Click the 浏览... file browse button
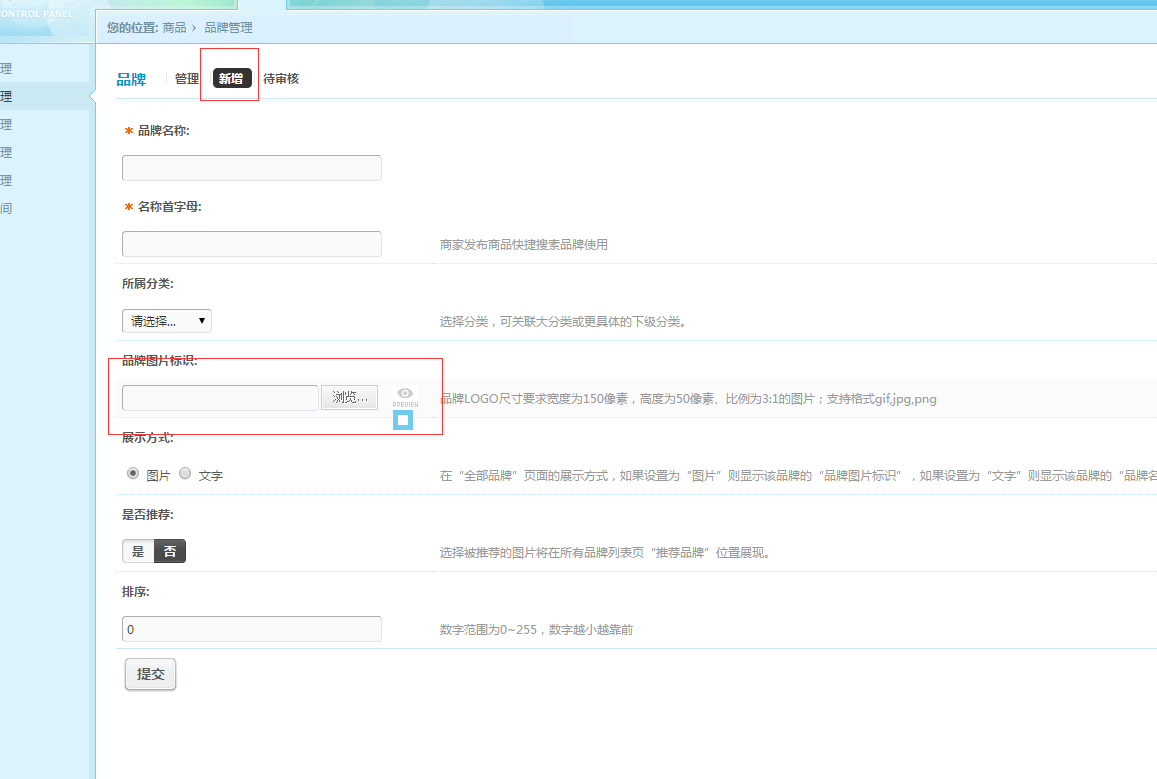Screen dimensions: 1157x779 click(x=350, y=397)
